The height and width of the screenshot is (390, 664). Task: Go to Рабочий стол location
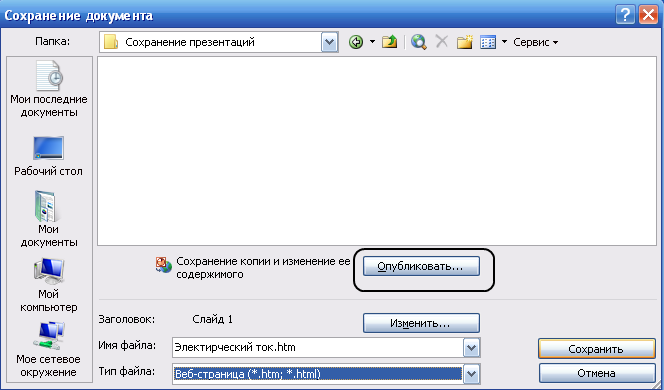pyautogui.click(x=48, y=156)
